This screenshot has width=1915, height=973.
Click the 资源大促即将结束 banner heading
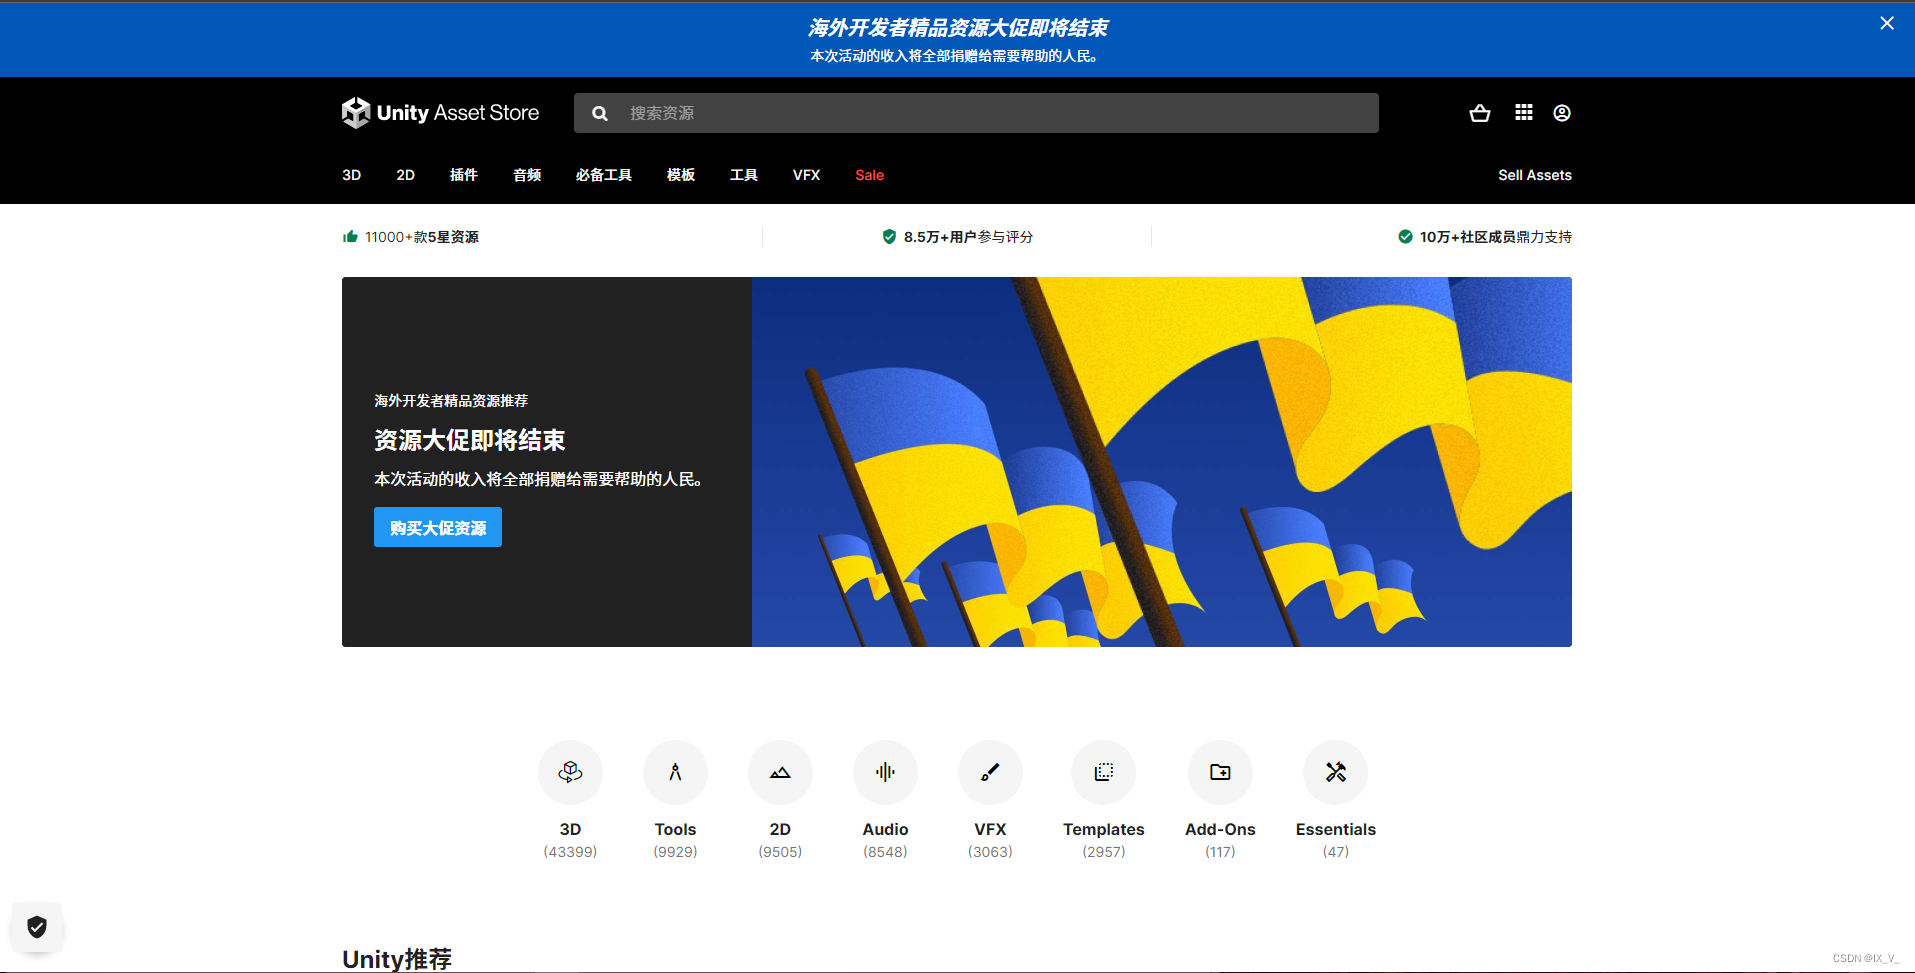coord(469,440)
